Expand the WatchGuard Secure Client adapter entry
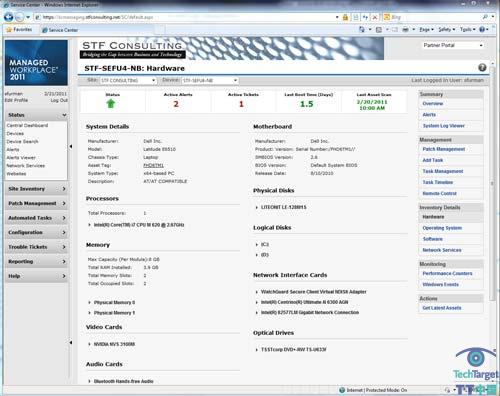 [x=257, y=292]
